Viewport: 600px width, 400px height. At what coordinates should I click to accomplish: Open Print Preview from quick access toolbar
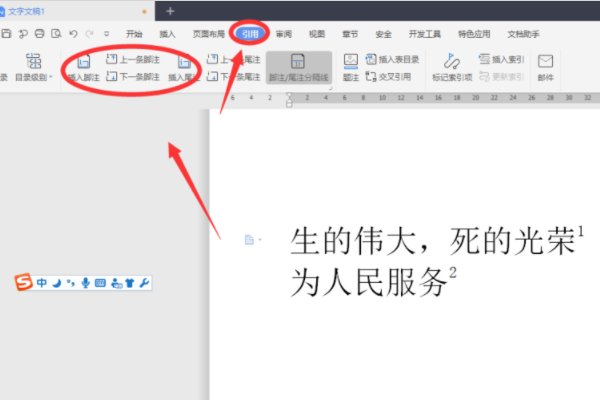click(56, 34)
